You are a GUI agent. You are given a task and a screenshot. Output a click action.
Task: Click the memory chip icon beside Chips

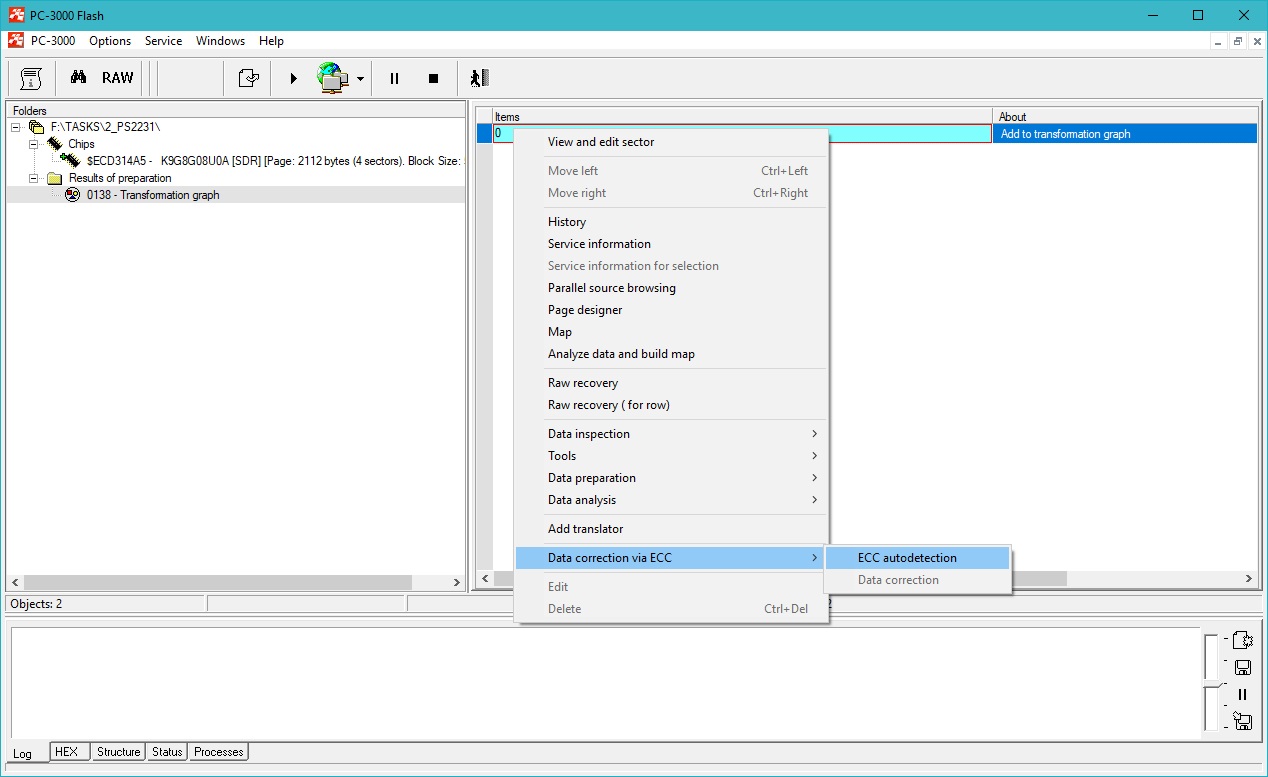pyautogui.click(x=55, y=144)
